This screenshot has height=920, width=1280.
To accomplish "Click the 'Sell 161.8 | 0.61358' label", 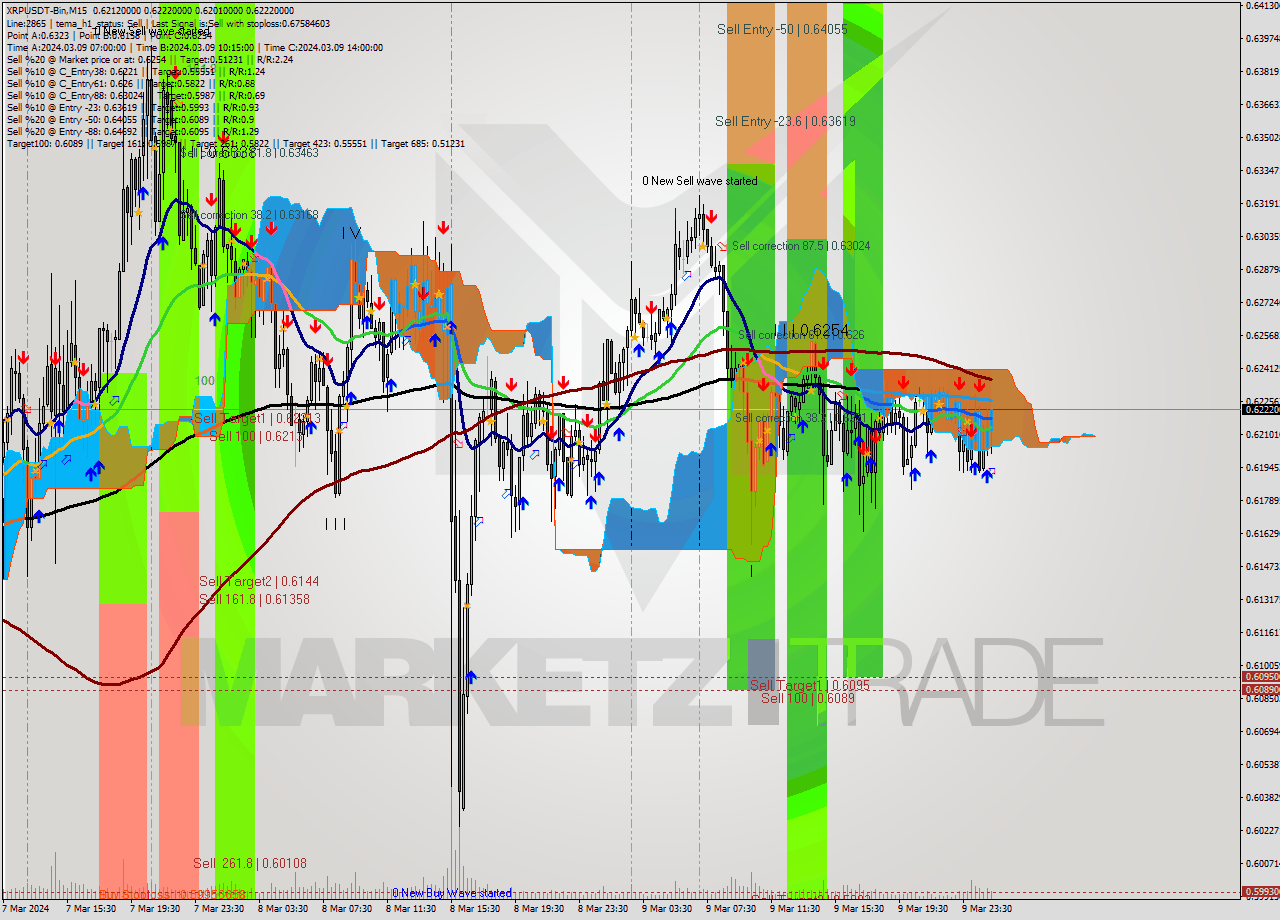I will [254, 599].
